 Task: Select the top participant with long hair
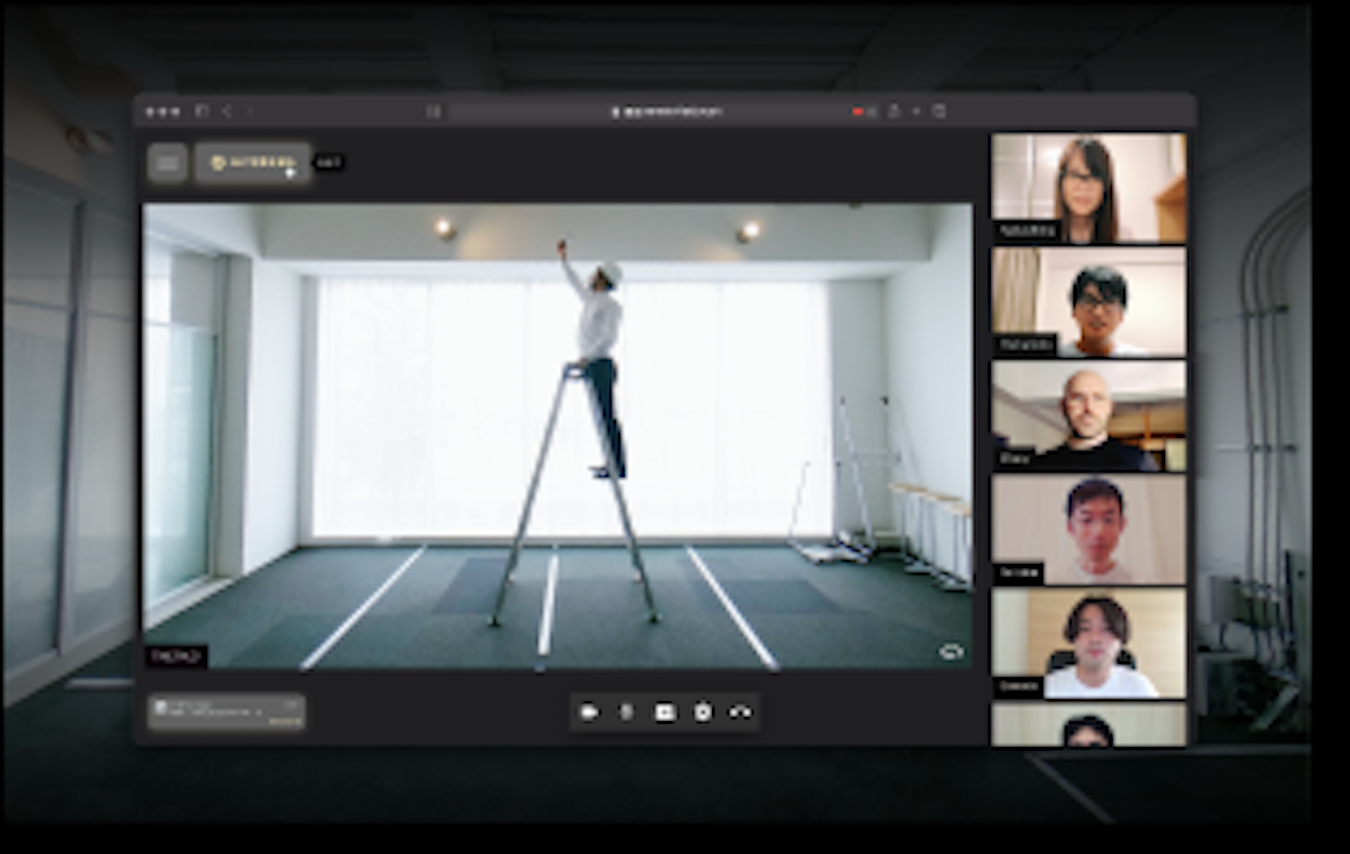pos(1088,188)
